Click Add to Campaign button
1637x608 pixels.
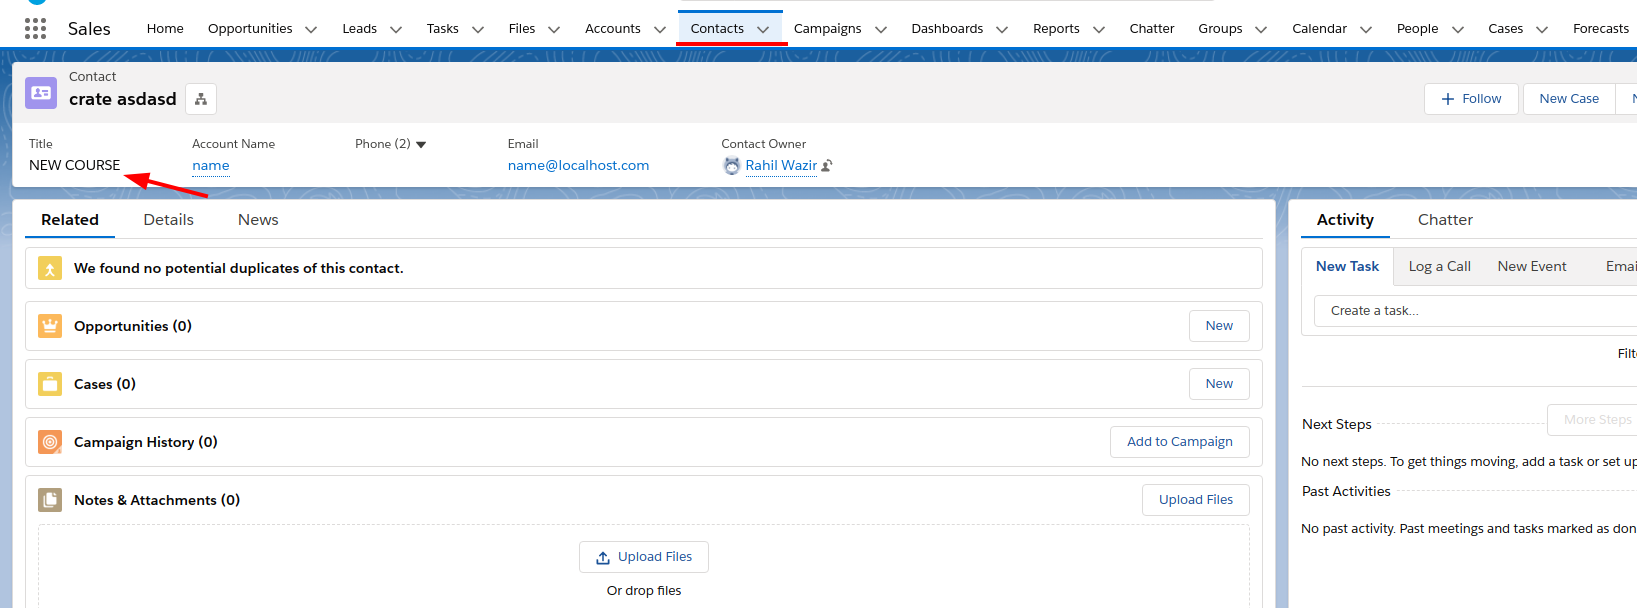(x=1180, y=442)
